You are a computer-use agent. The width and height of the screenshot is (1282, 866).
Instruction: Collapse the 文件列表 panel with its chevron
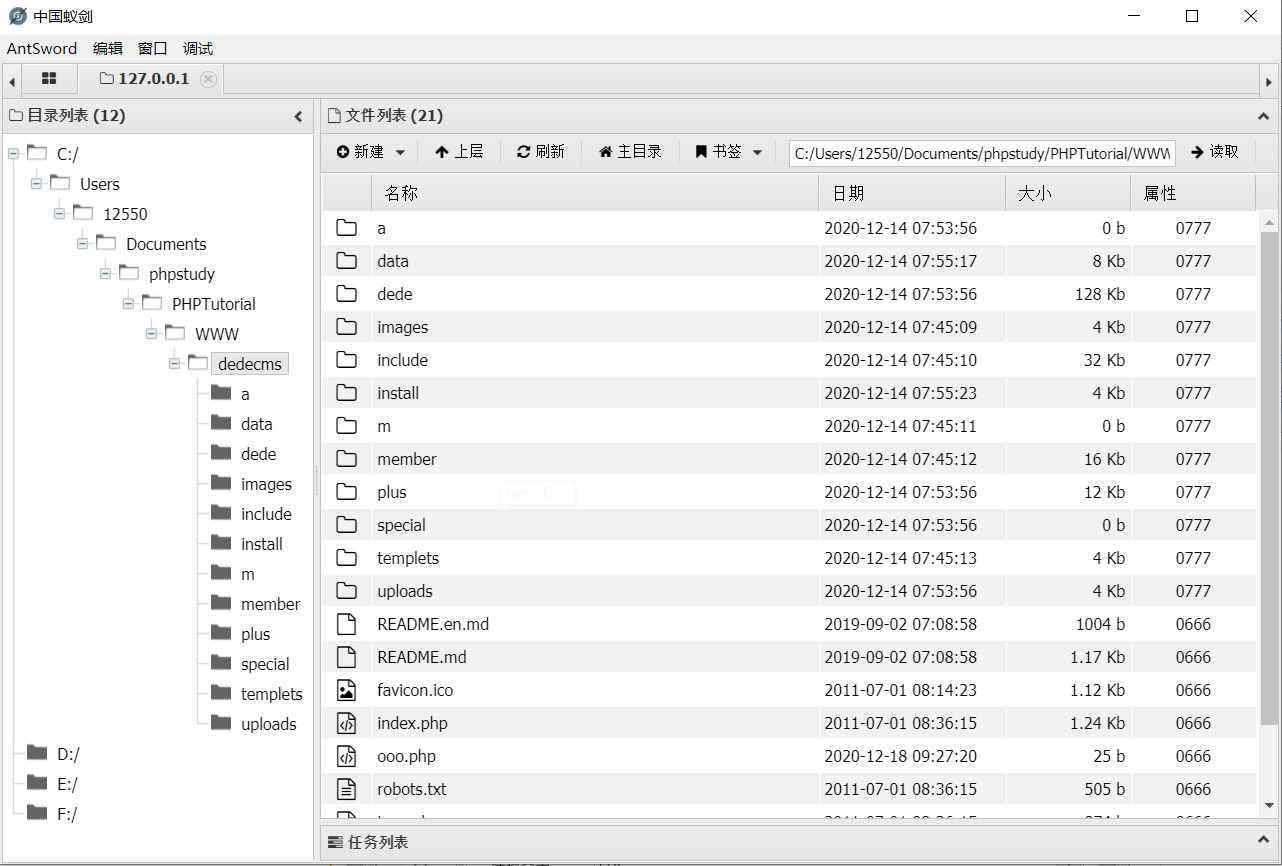[x=1263, y=116]
